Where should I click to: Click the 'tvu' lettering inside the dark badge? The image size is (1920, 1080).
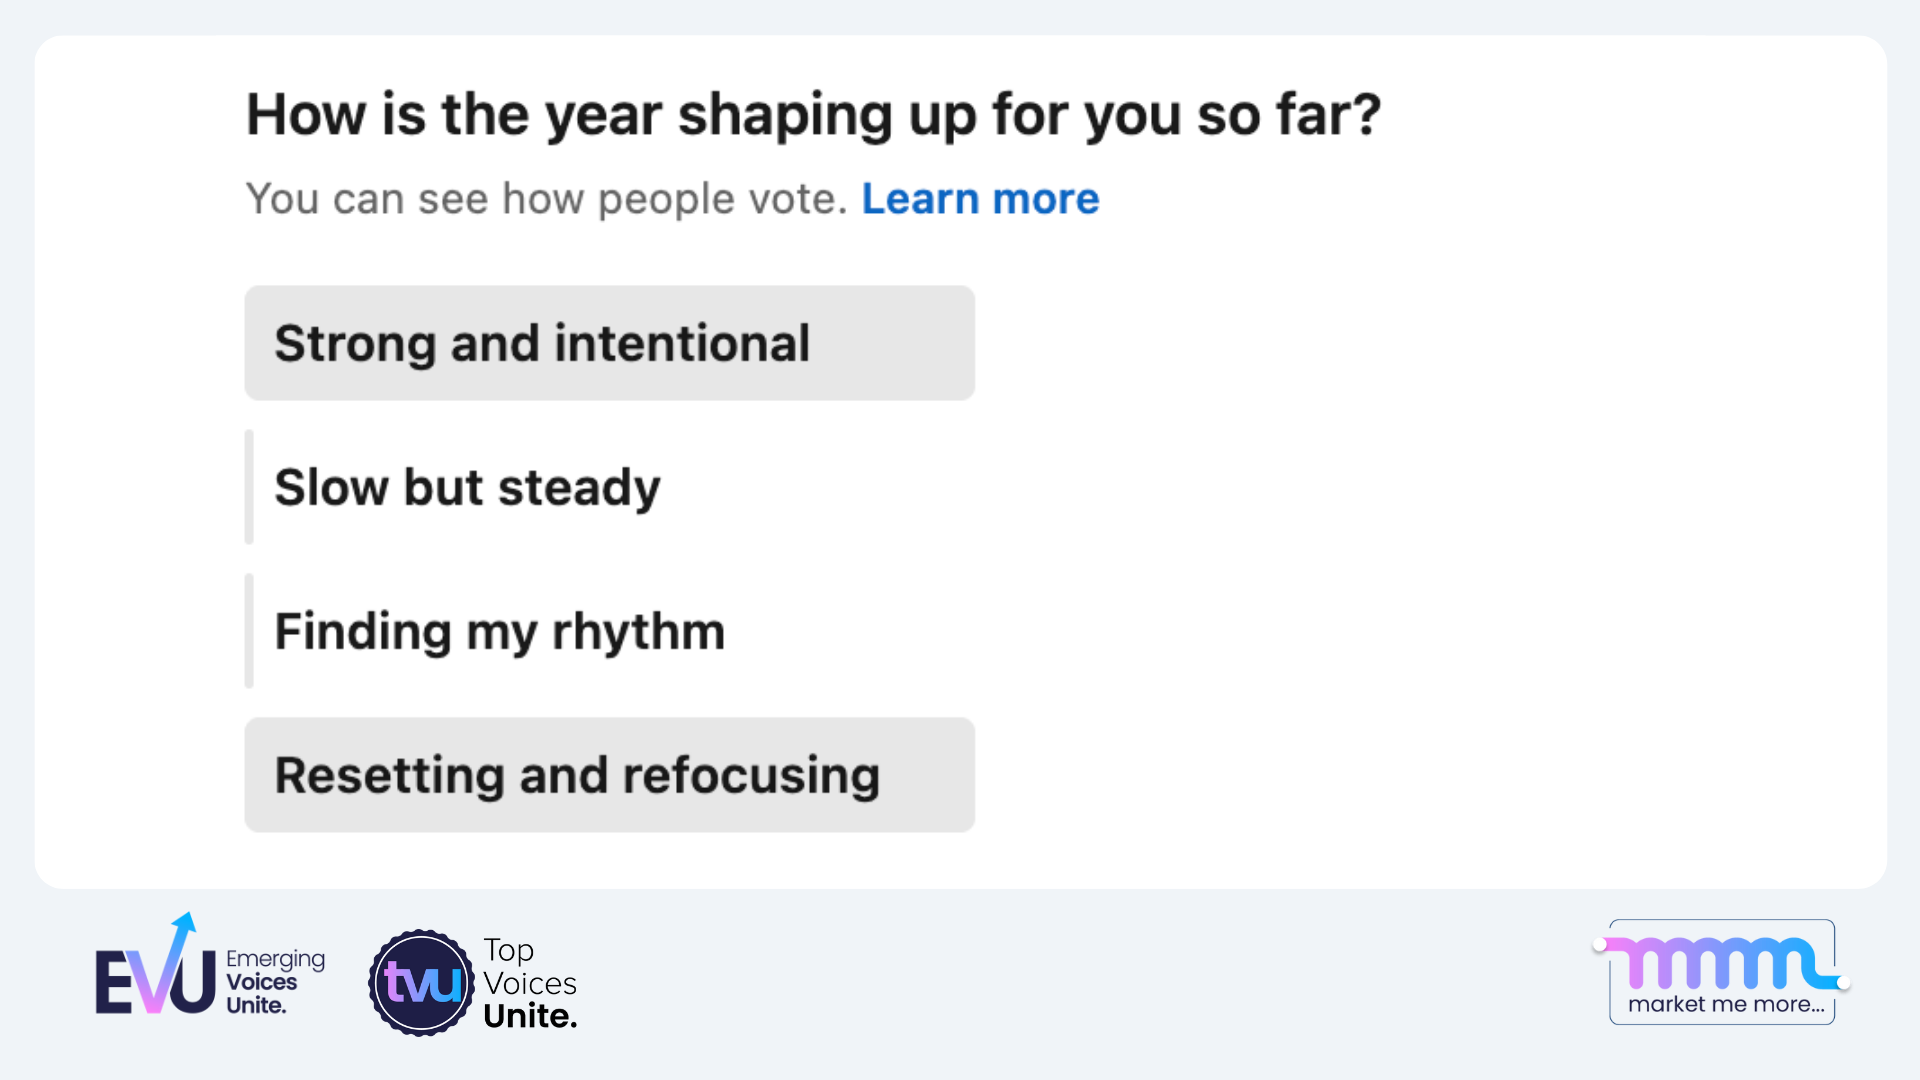[422, 984]
